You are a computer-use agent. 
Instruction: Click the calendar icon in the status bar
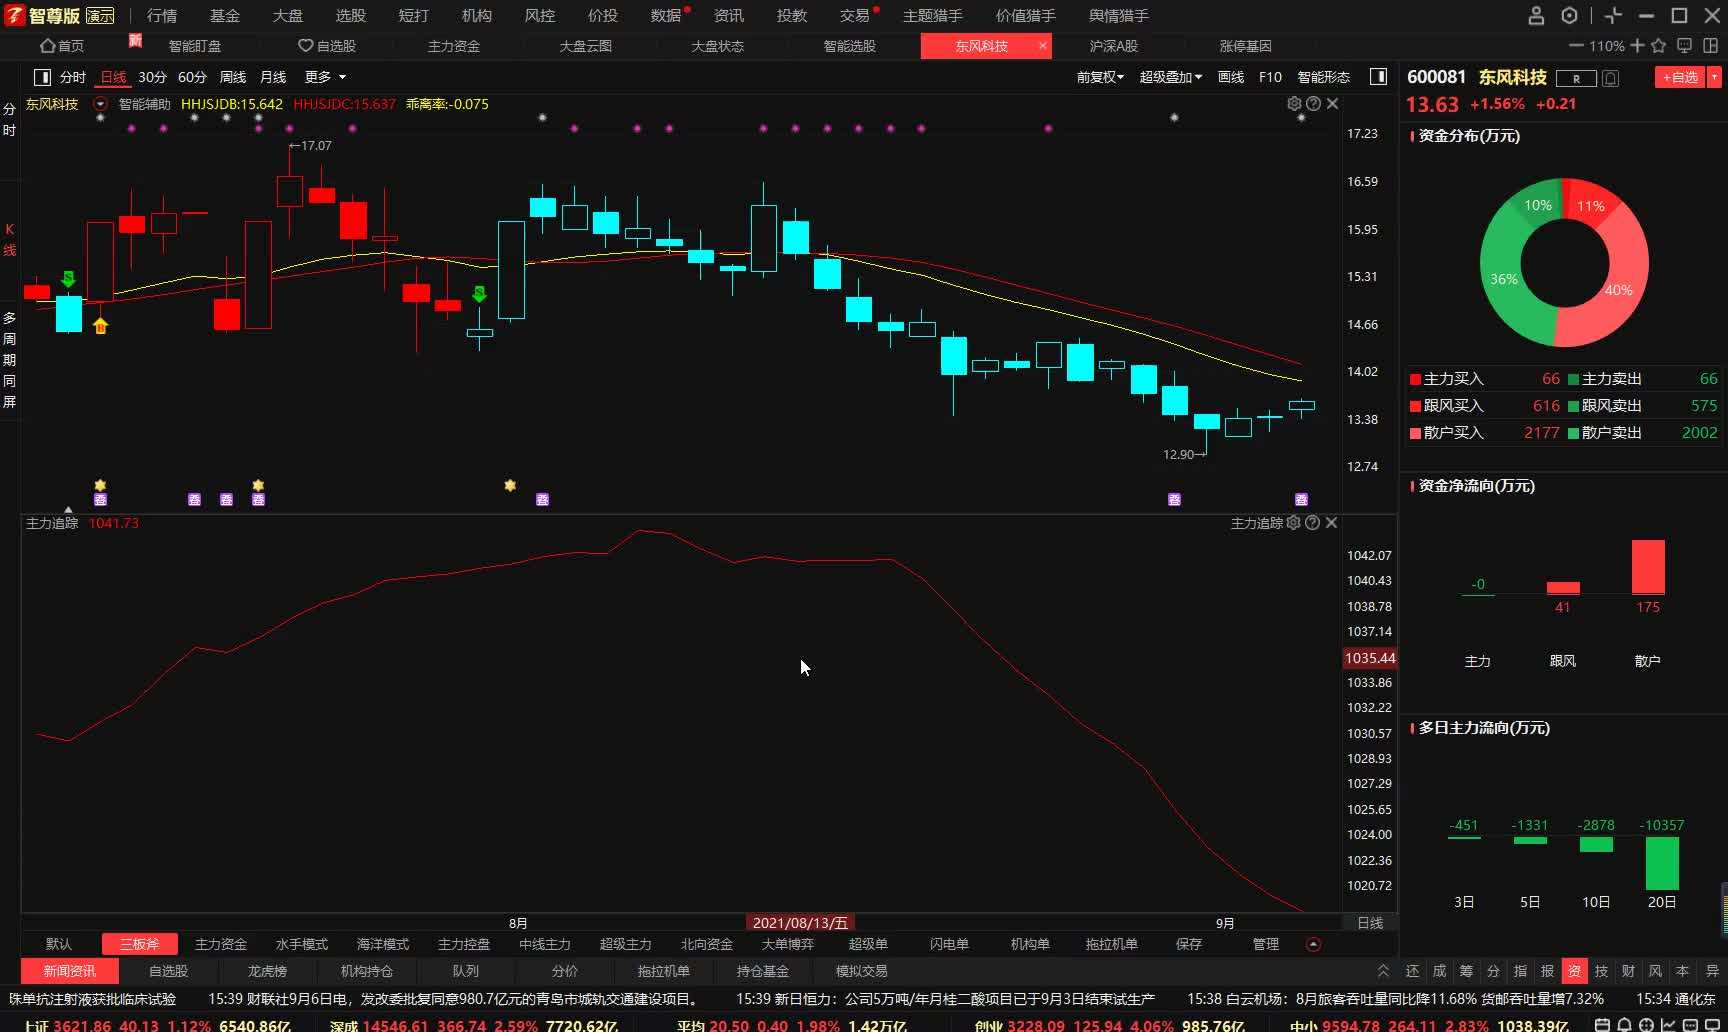tap(1602, 1025)
